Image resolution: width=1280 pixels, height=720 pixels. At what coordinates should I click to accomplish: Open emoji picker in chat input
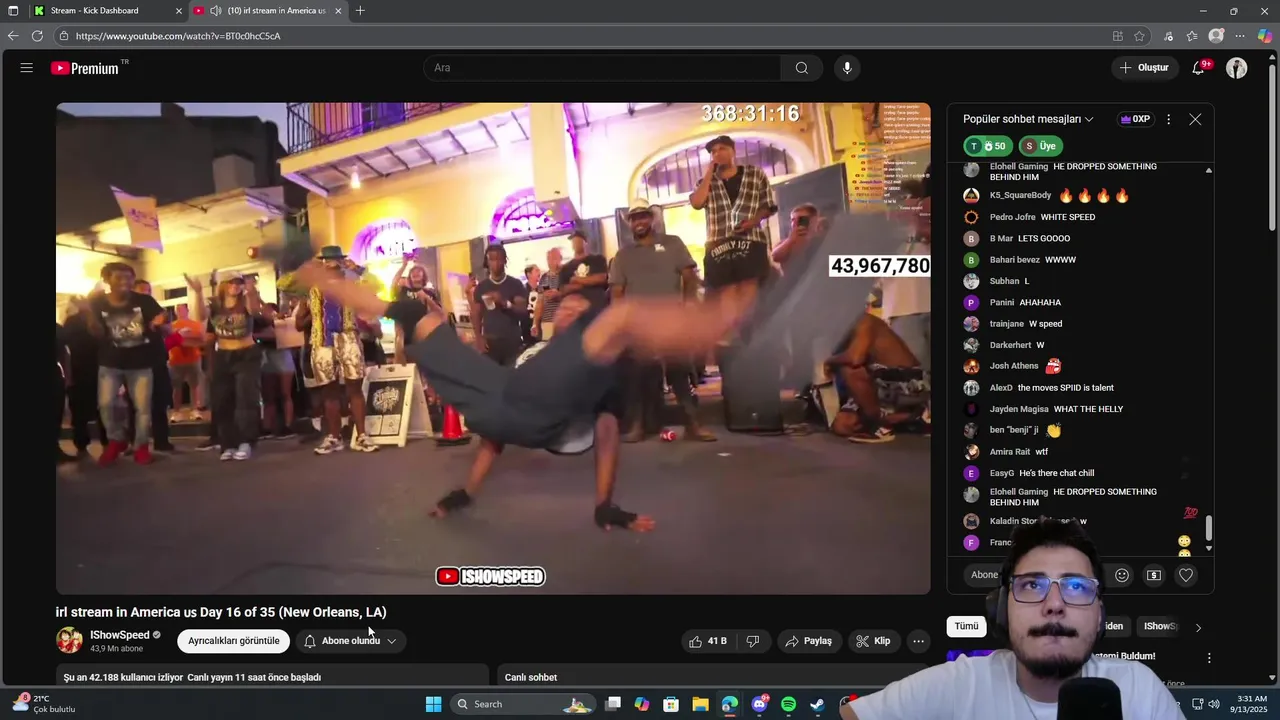point(1122,575)
